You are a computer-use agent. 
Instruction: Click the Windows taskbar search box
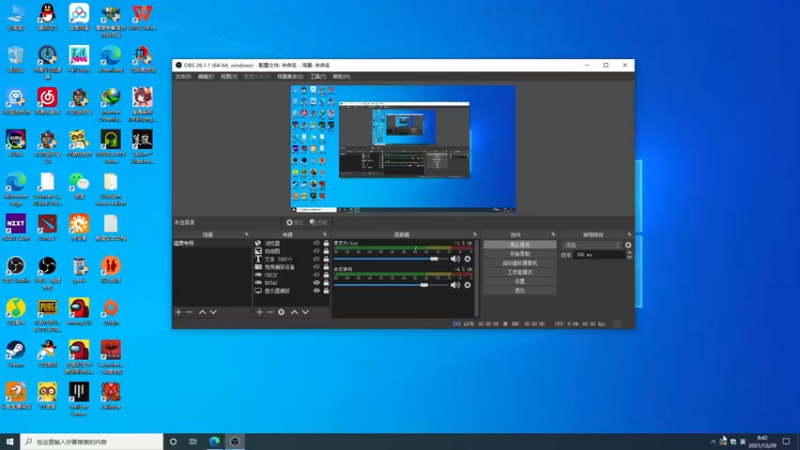click(92, 442)
